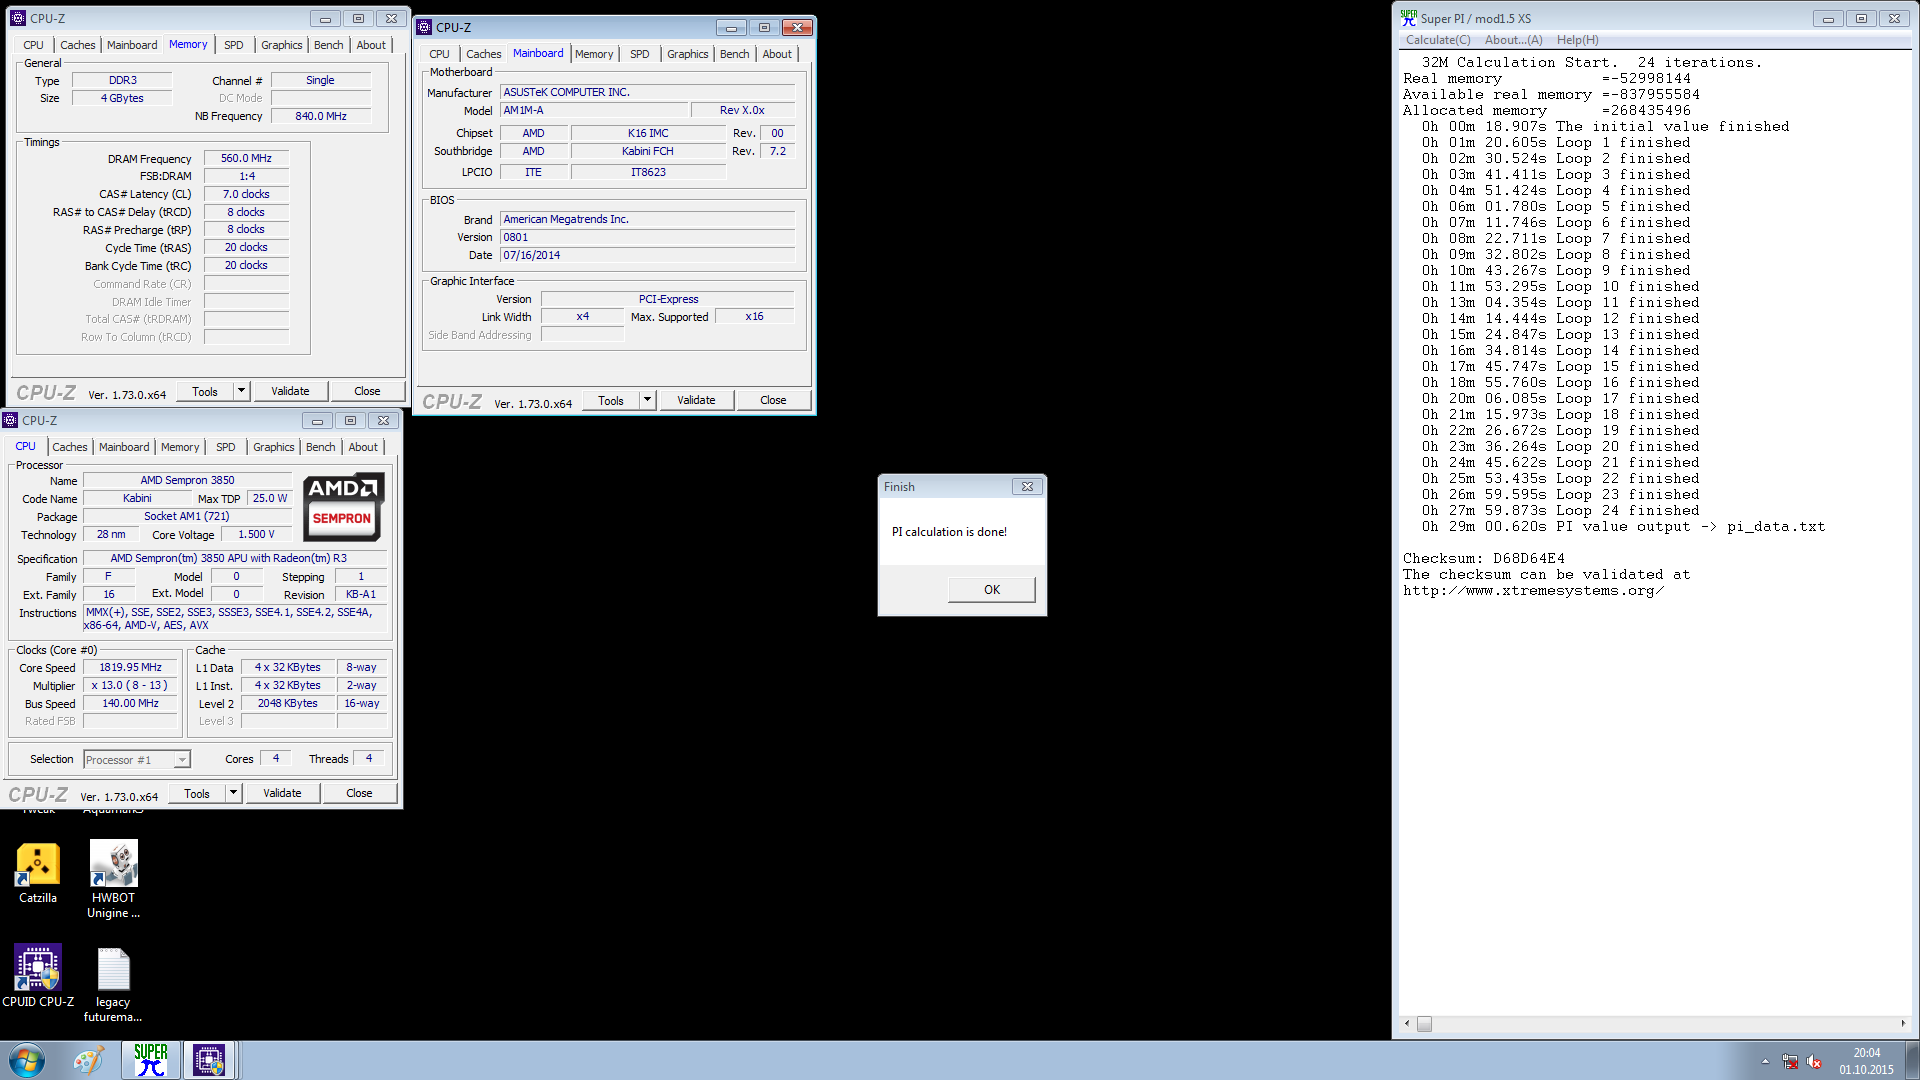
Task: Click Tools button in CPU window
Action: tap(197, 793)
